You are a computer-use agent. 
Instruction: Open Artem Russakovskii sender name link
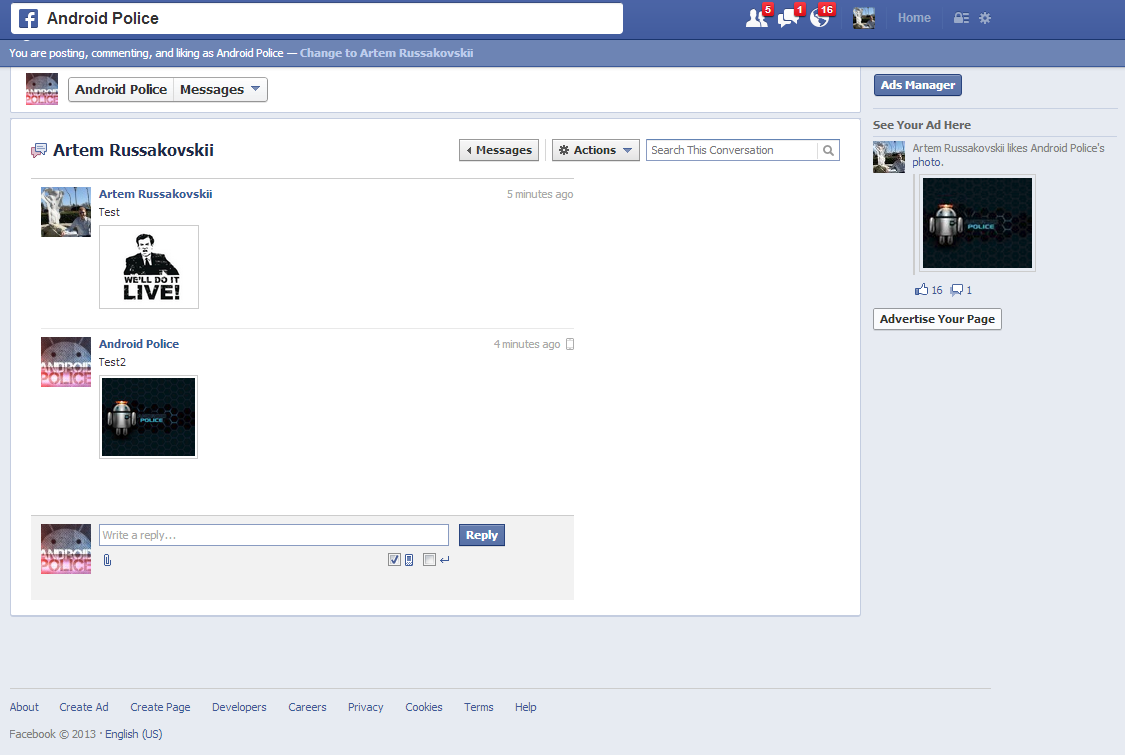coord(155,194)
